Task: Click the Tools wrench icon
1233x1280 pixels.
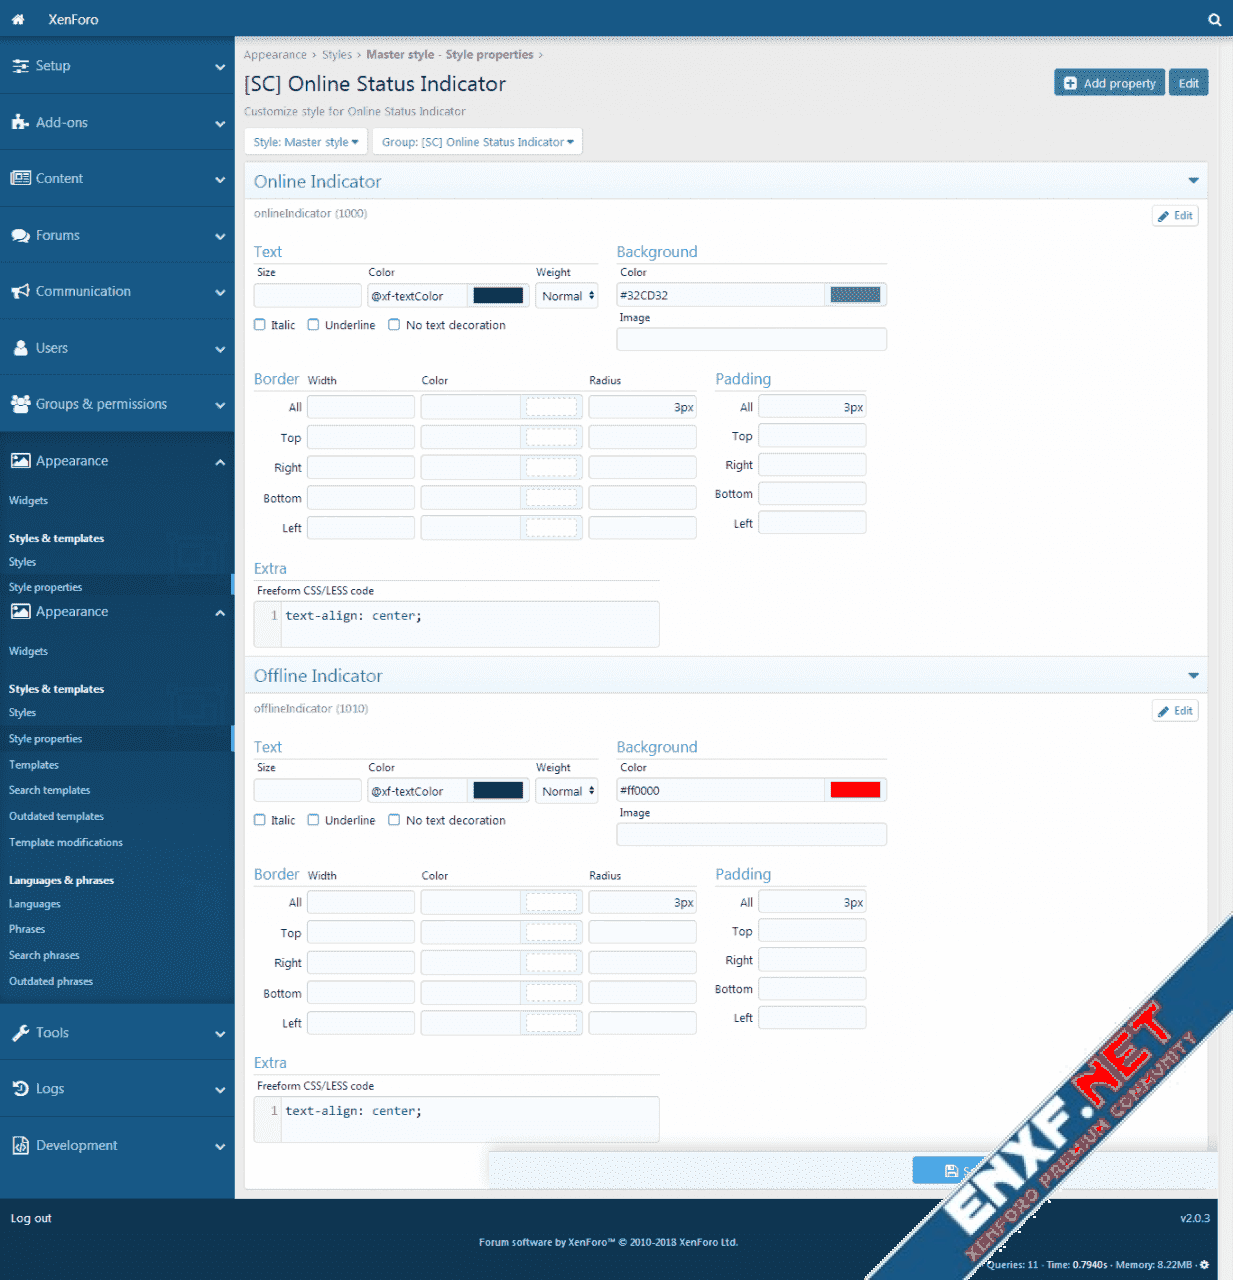Action: [x=20, y=1033]
